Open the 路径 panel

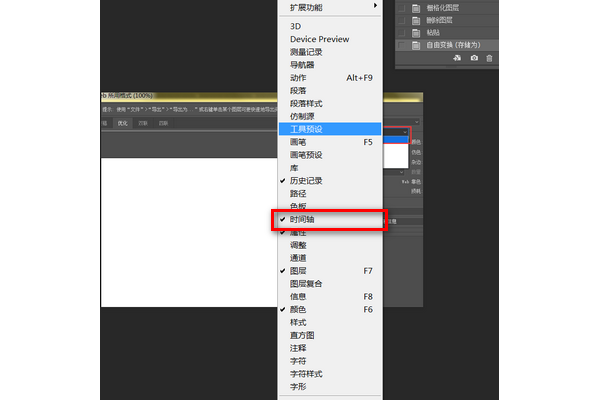pyautogui.click(x=330, y=194)
